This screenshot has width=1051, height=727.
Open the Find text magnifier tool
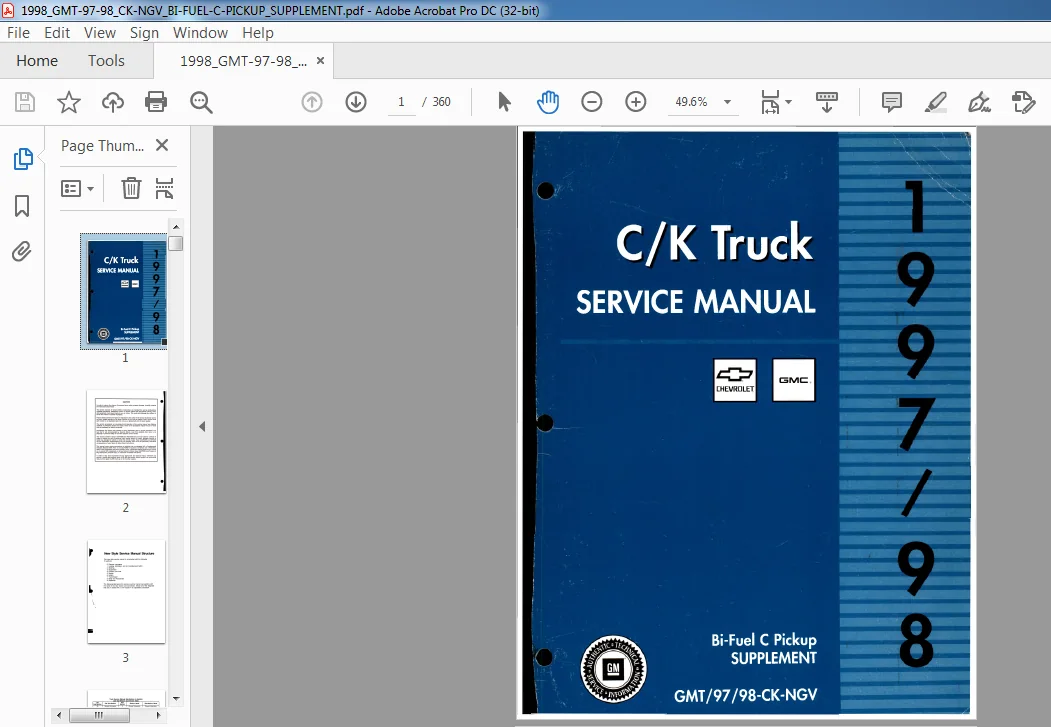201,103
